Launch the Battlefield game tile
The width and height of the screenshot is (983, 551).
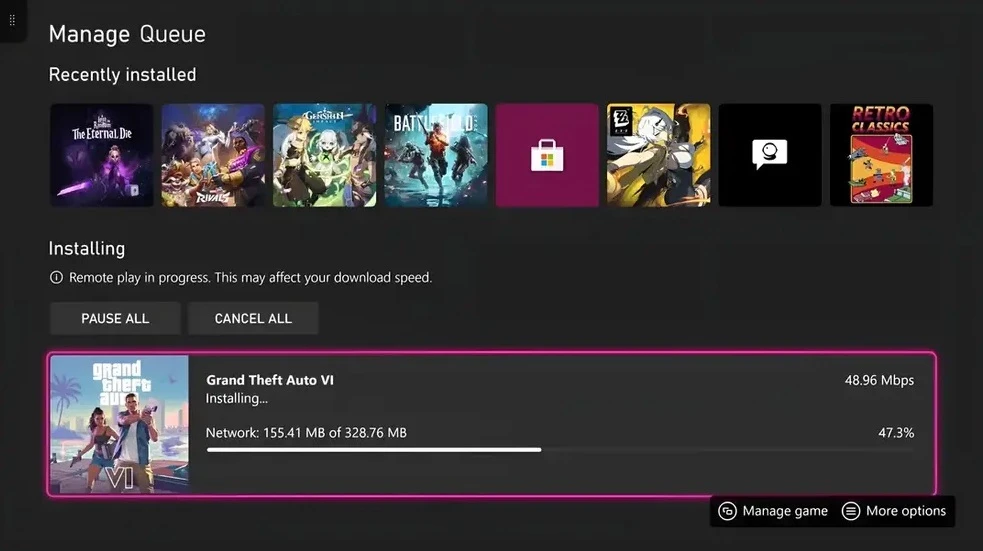click(436, 155)
